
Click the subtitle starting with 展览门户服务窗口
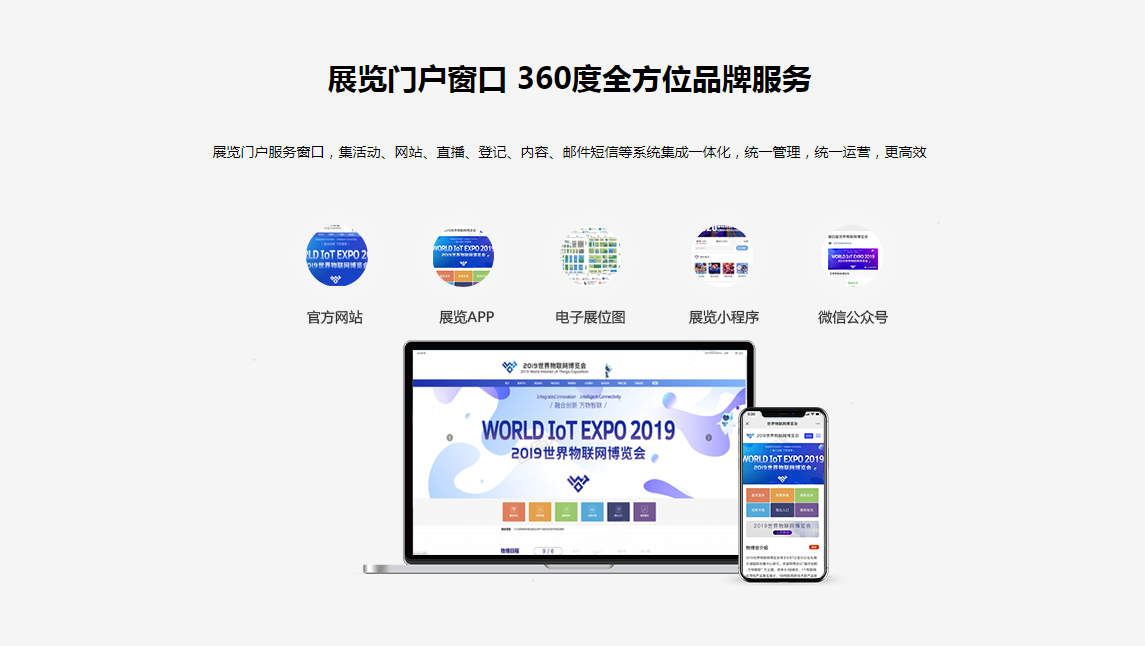pyautogui.click(x=570, y=153)
